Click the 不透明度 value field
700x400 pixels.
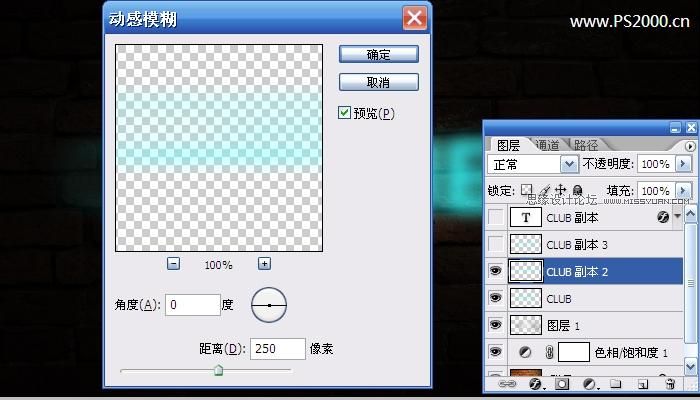[x=656, y=164]
